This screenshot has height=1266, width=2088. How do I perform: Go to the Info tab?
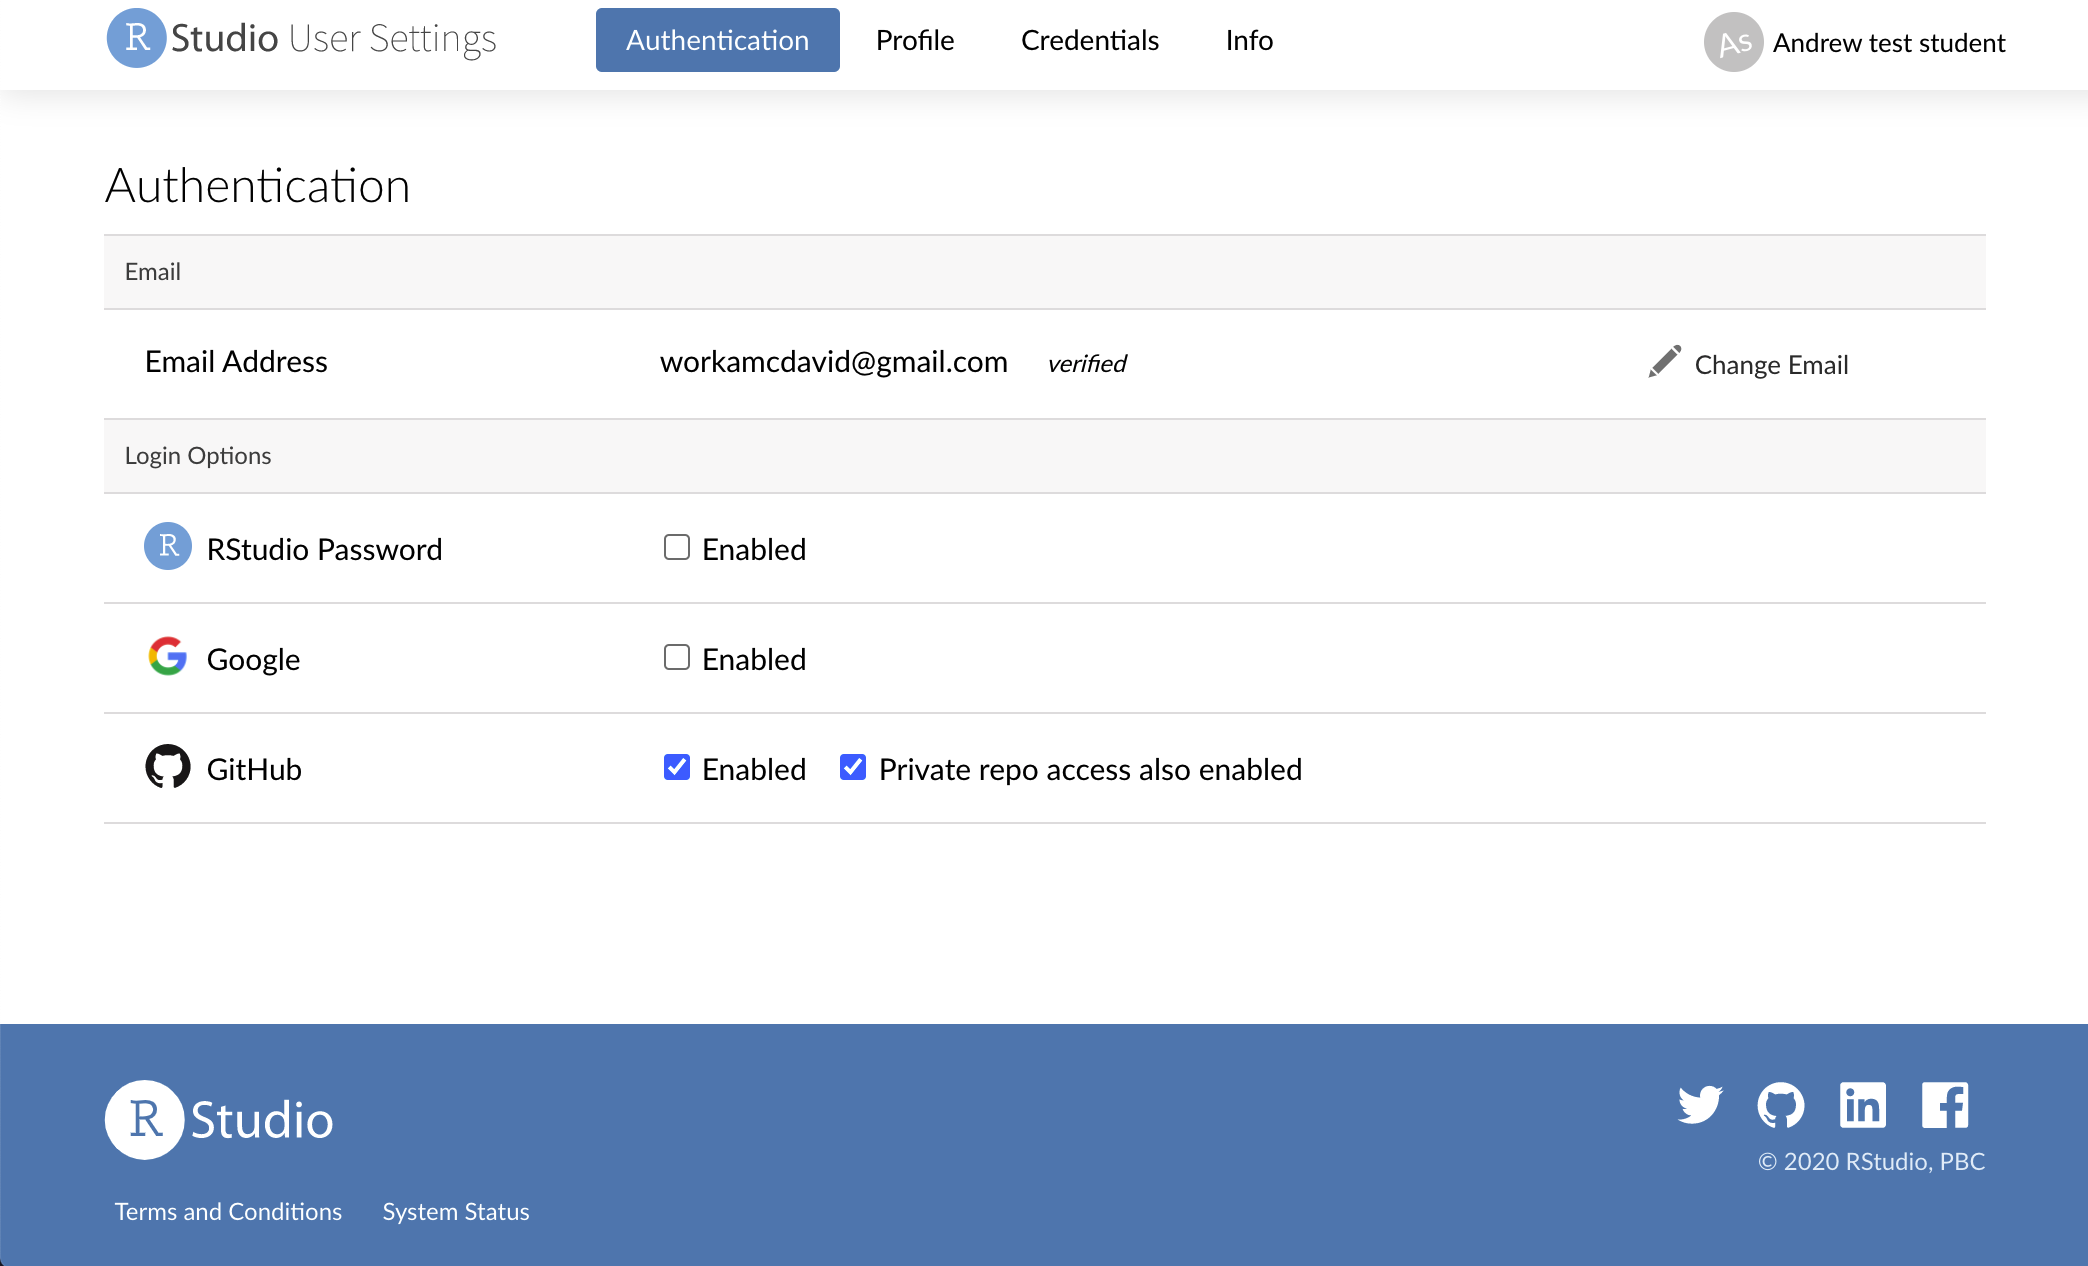point(1249,40)
